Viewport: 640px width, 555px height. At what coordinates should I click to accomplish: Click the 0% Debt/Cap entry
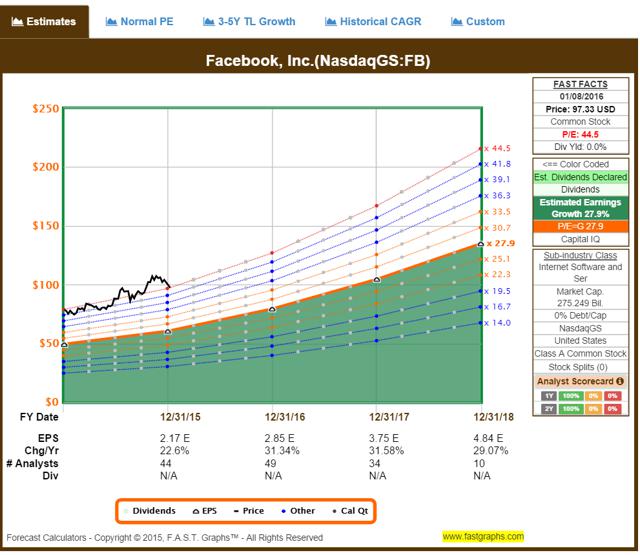[580, 315]
